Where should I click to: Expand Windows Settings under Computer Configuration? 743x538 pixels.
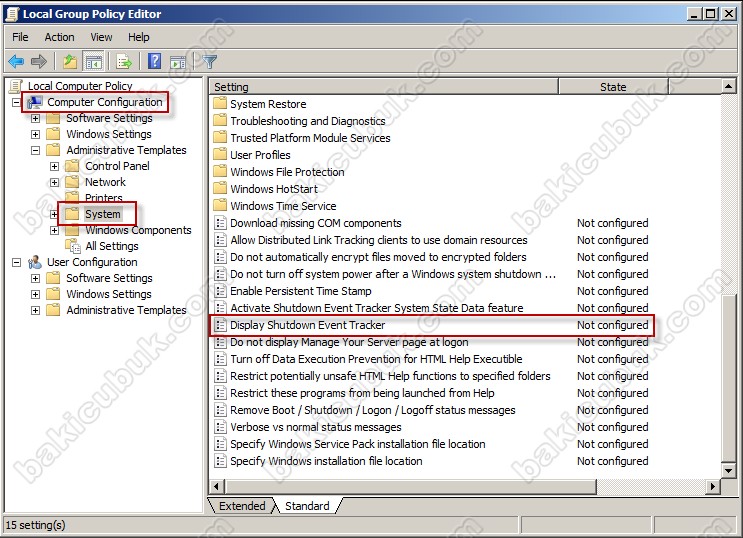[36, 134]
